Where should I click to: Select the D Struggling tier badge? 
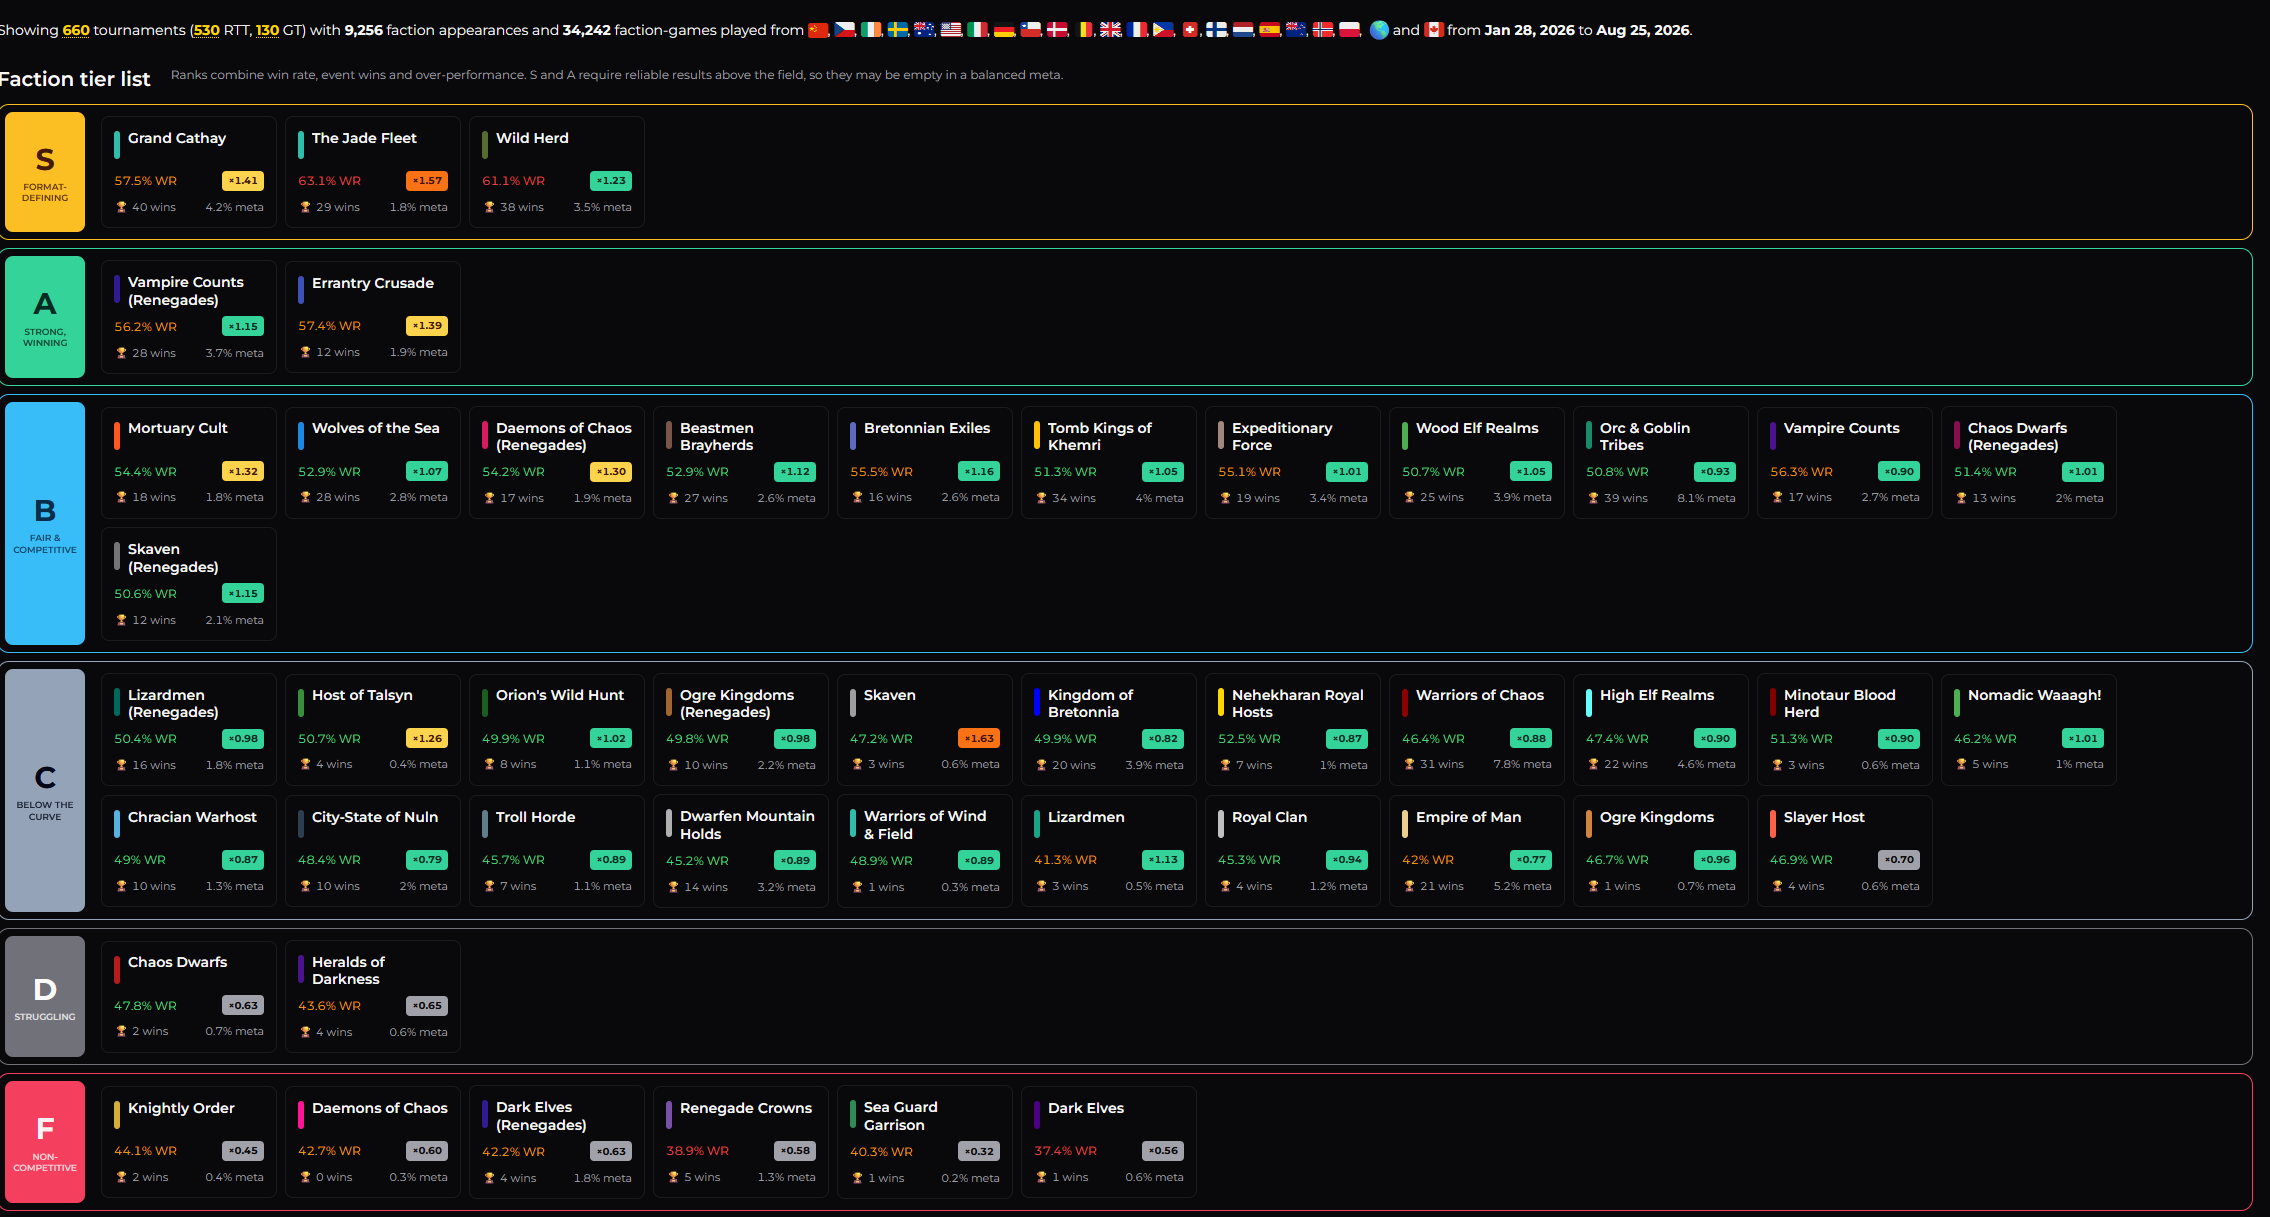45,997
